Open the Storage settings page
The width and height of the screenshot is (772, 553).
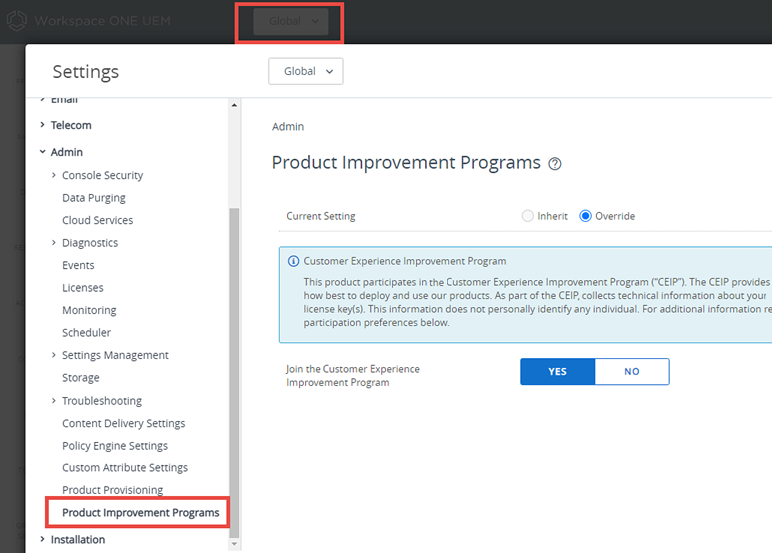coord(81,378)
